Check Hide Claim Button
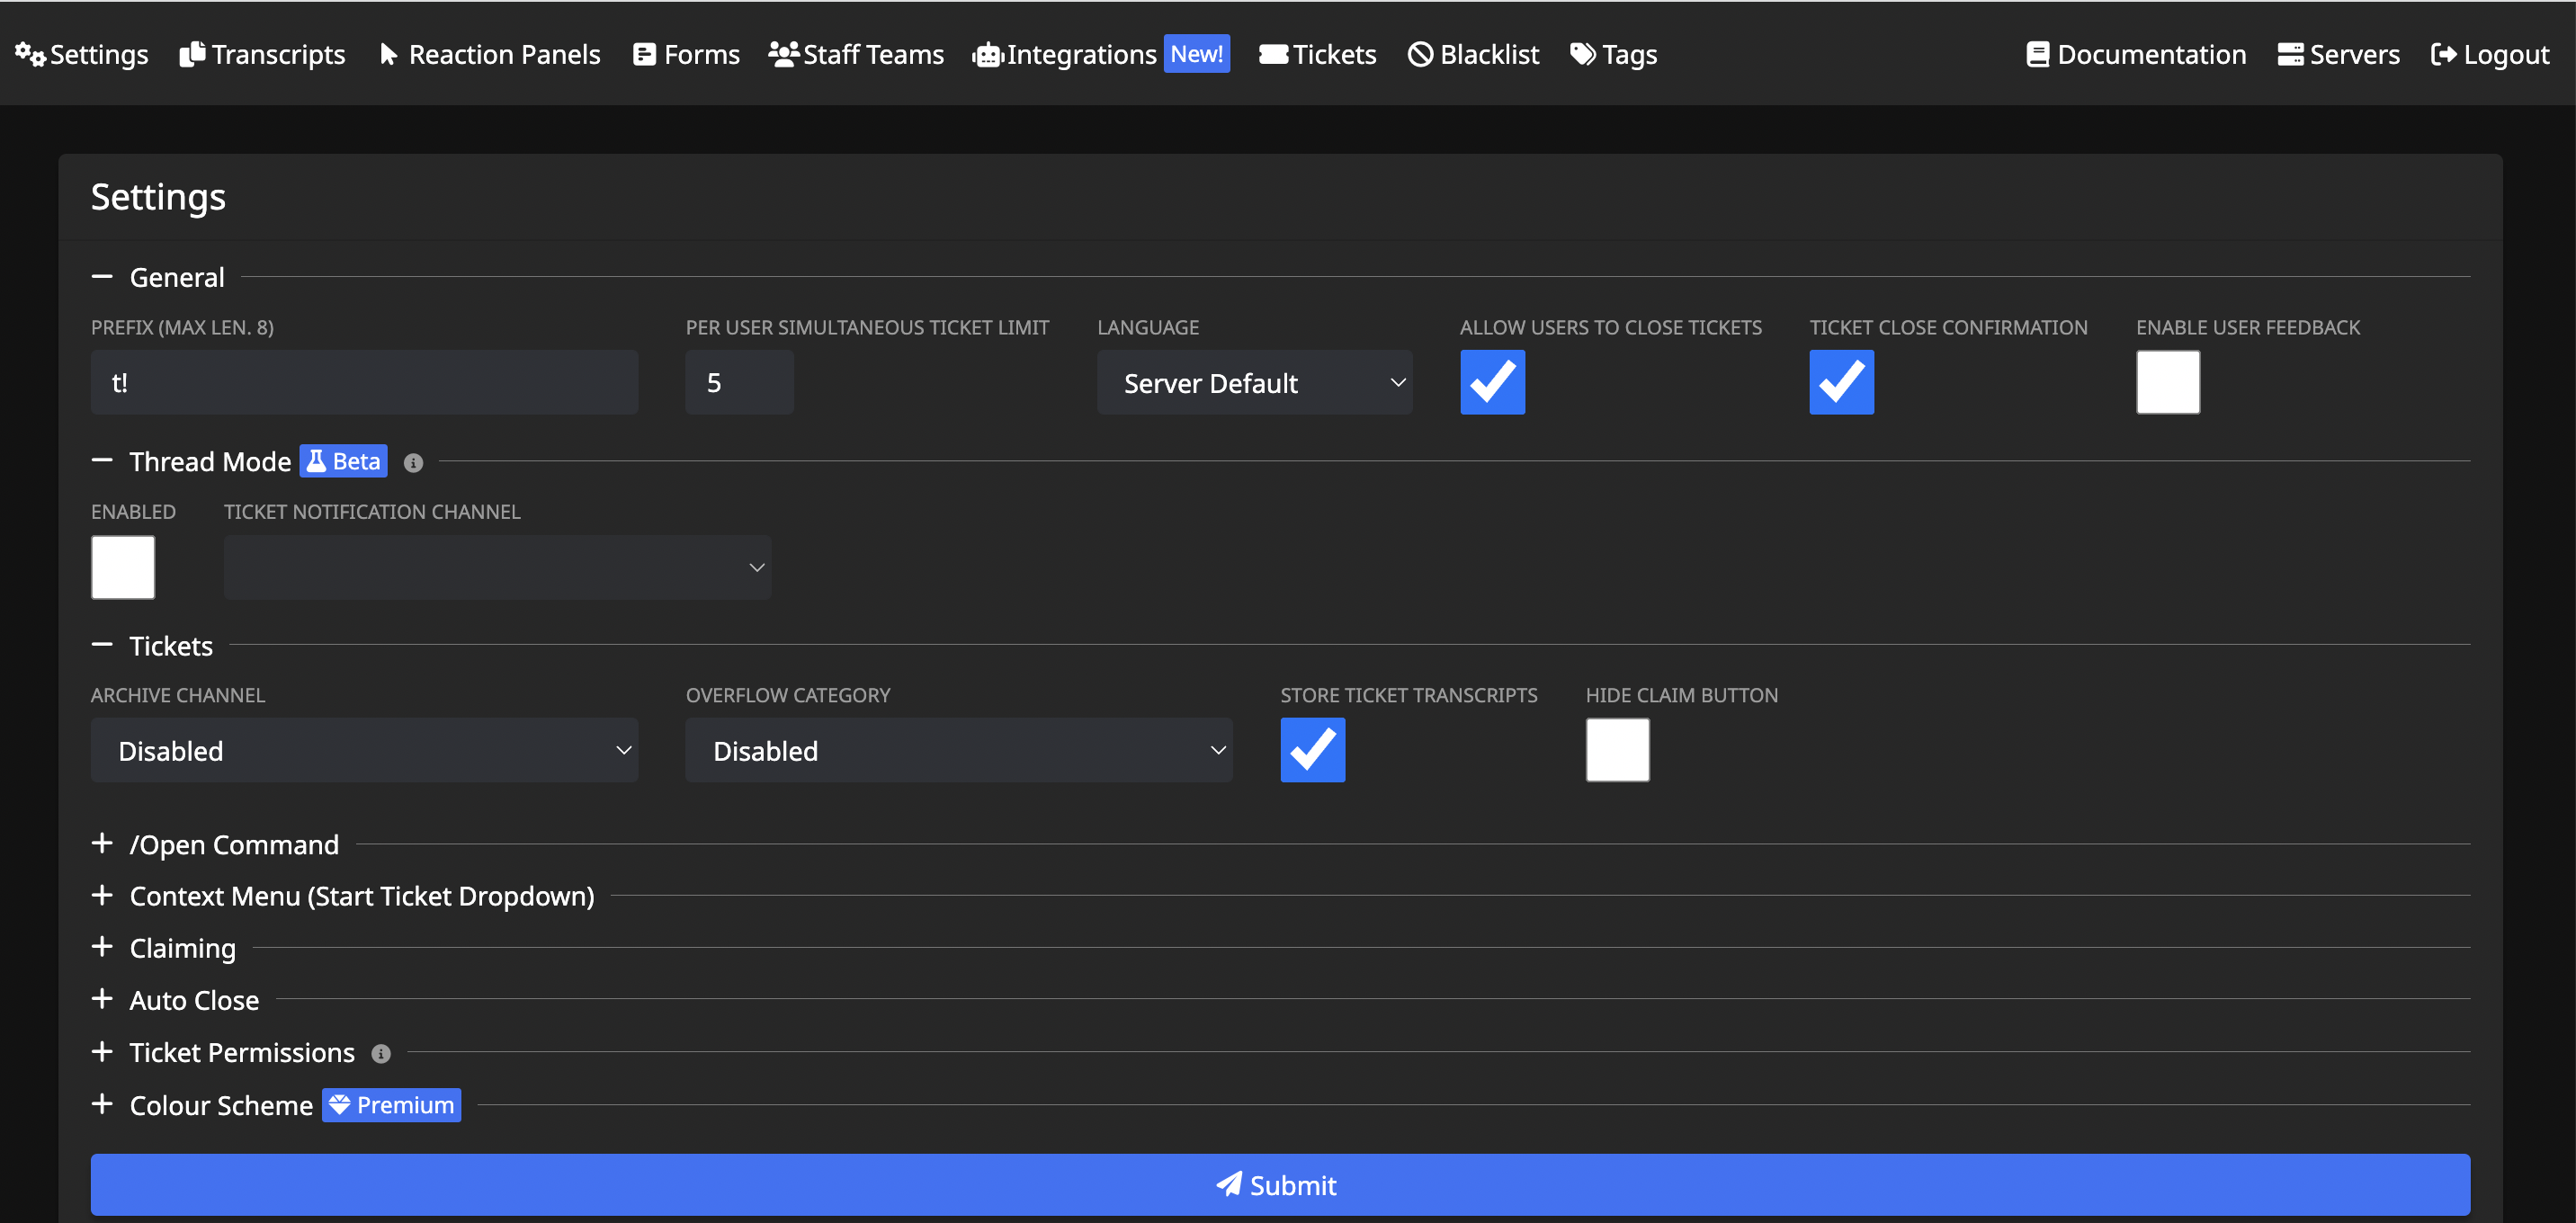2576x1223 pixels. [1616, 749]
